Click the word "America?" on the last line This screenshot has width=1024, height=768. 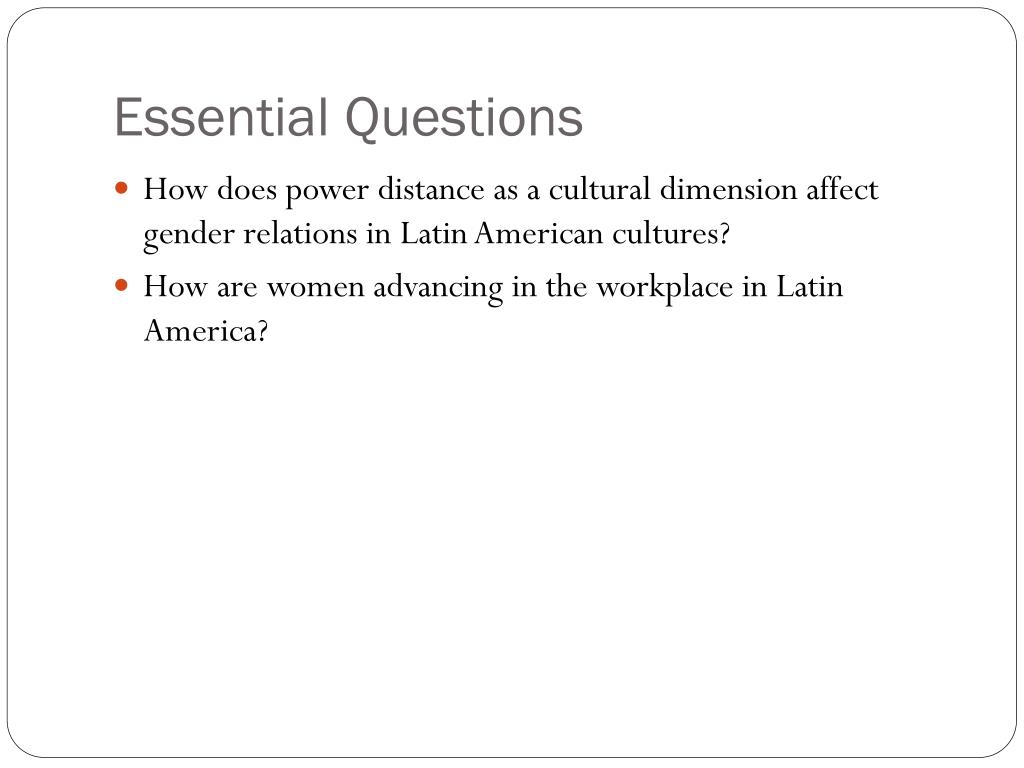[x=206, y=330]
